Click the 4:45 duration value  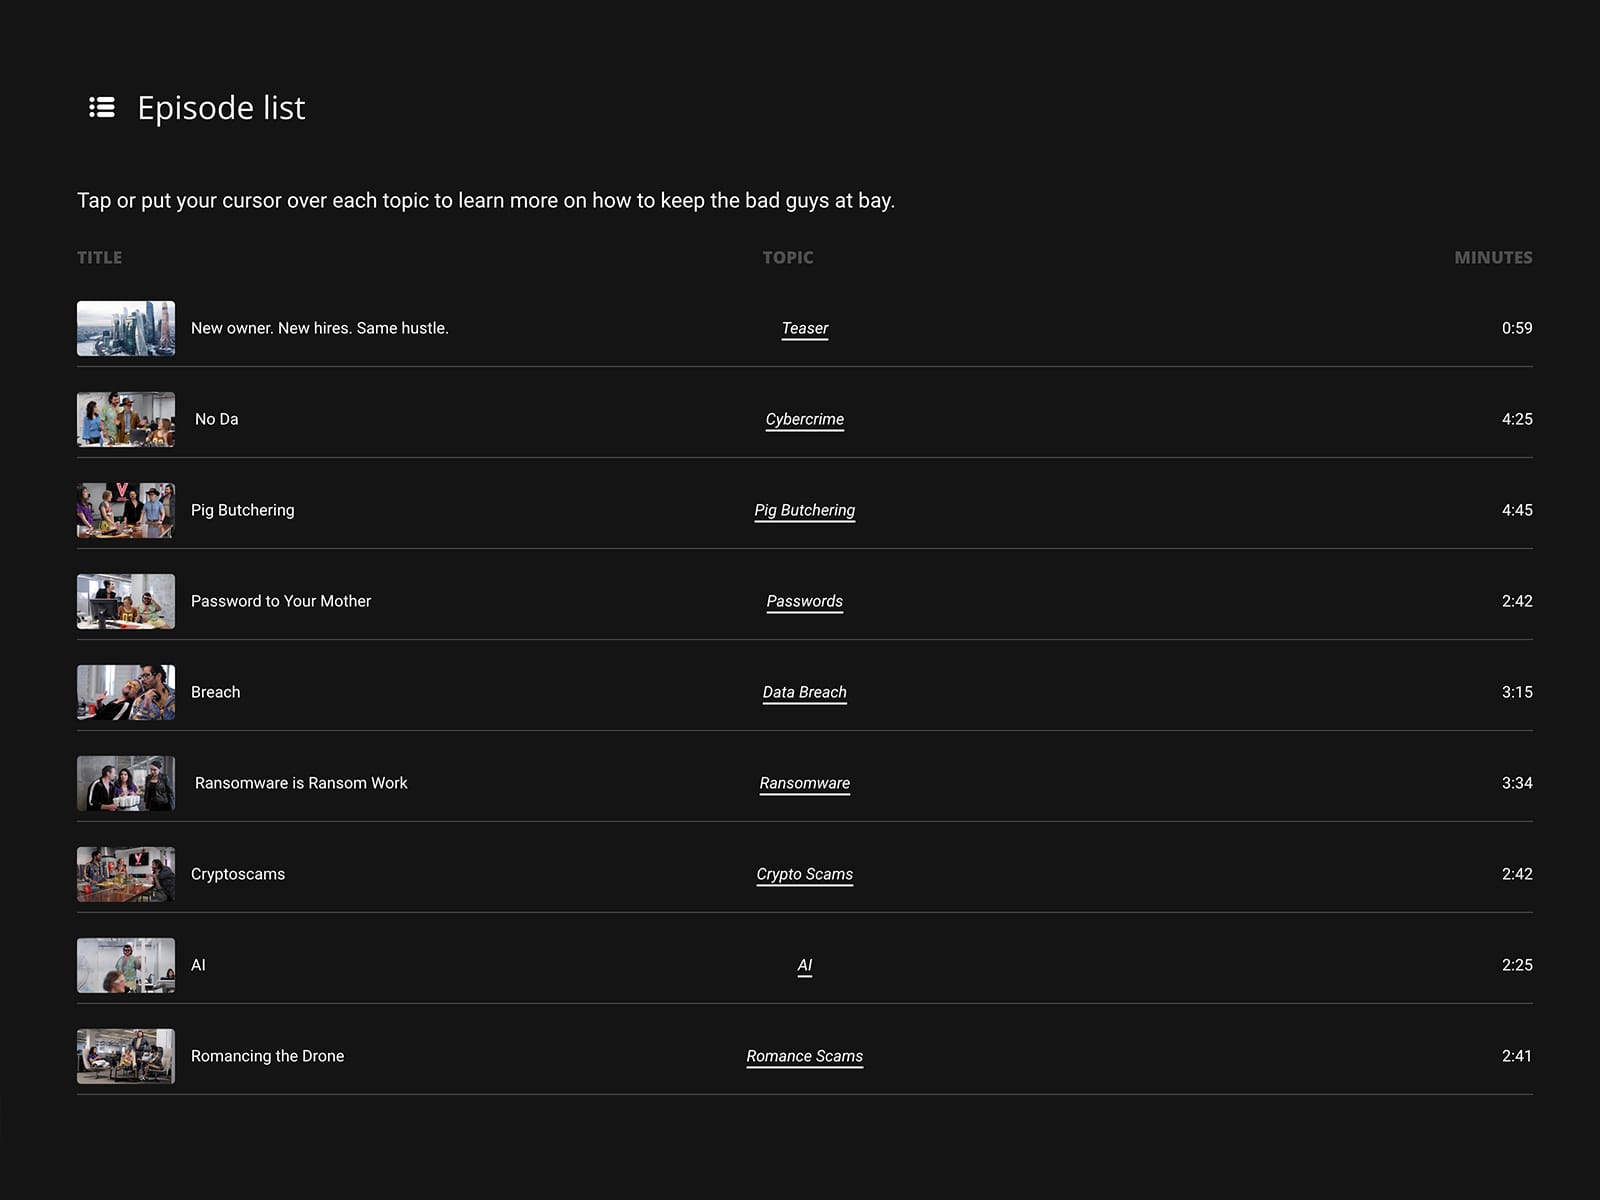point(1517,510)
